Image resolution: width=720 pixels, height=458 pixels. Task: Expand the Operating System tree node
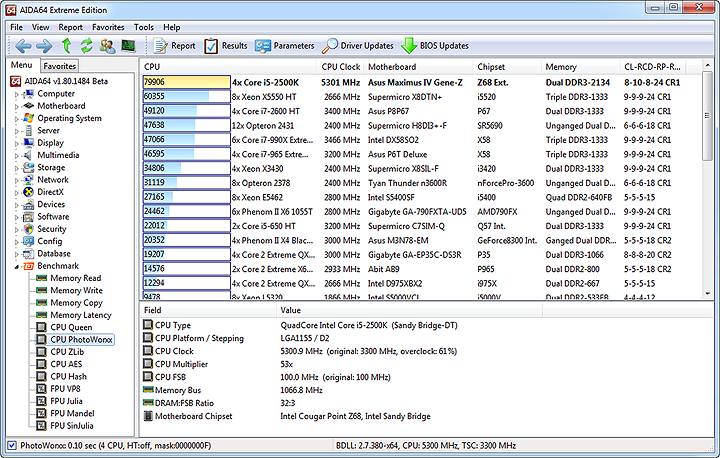tap(17, 119)
